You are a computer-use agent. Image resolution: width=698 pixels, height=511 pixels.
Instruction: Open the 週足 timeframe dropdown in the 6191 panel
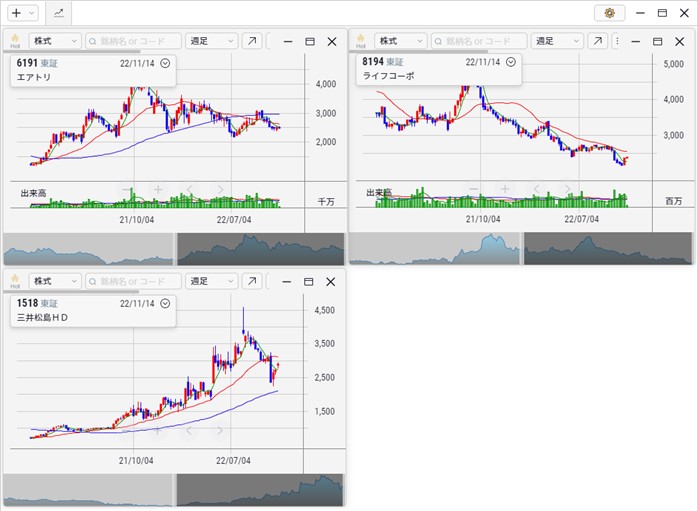coord(211,41)
